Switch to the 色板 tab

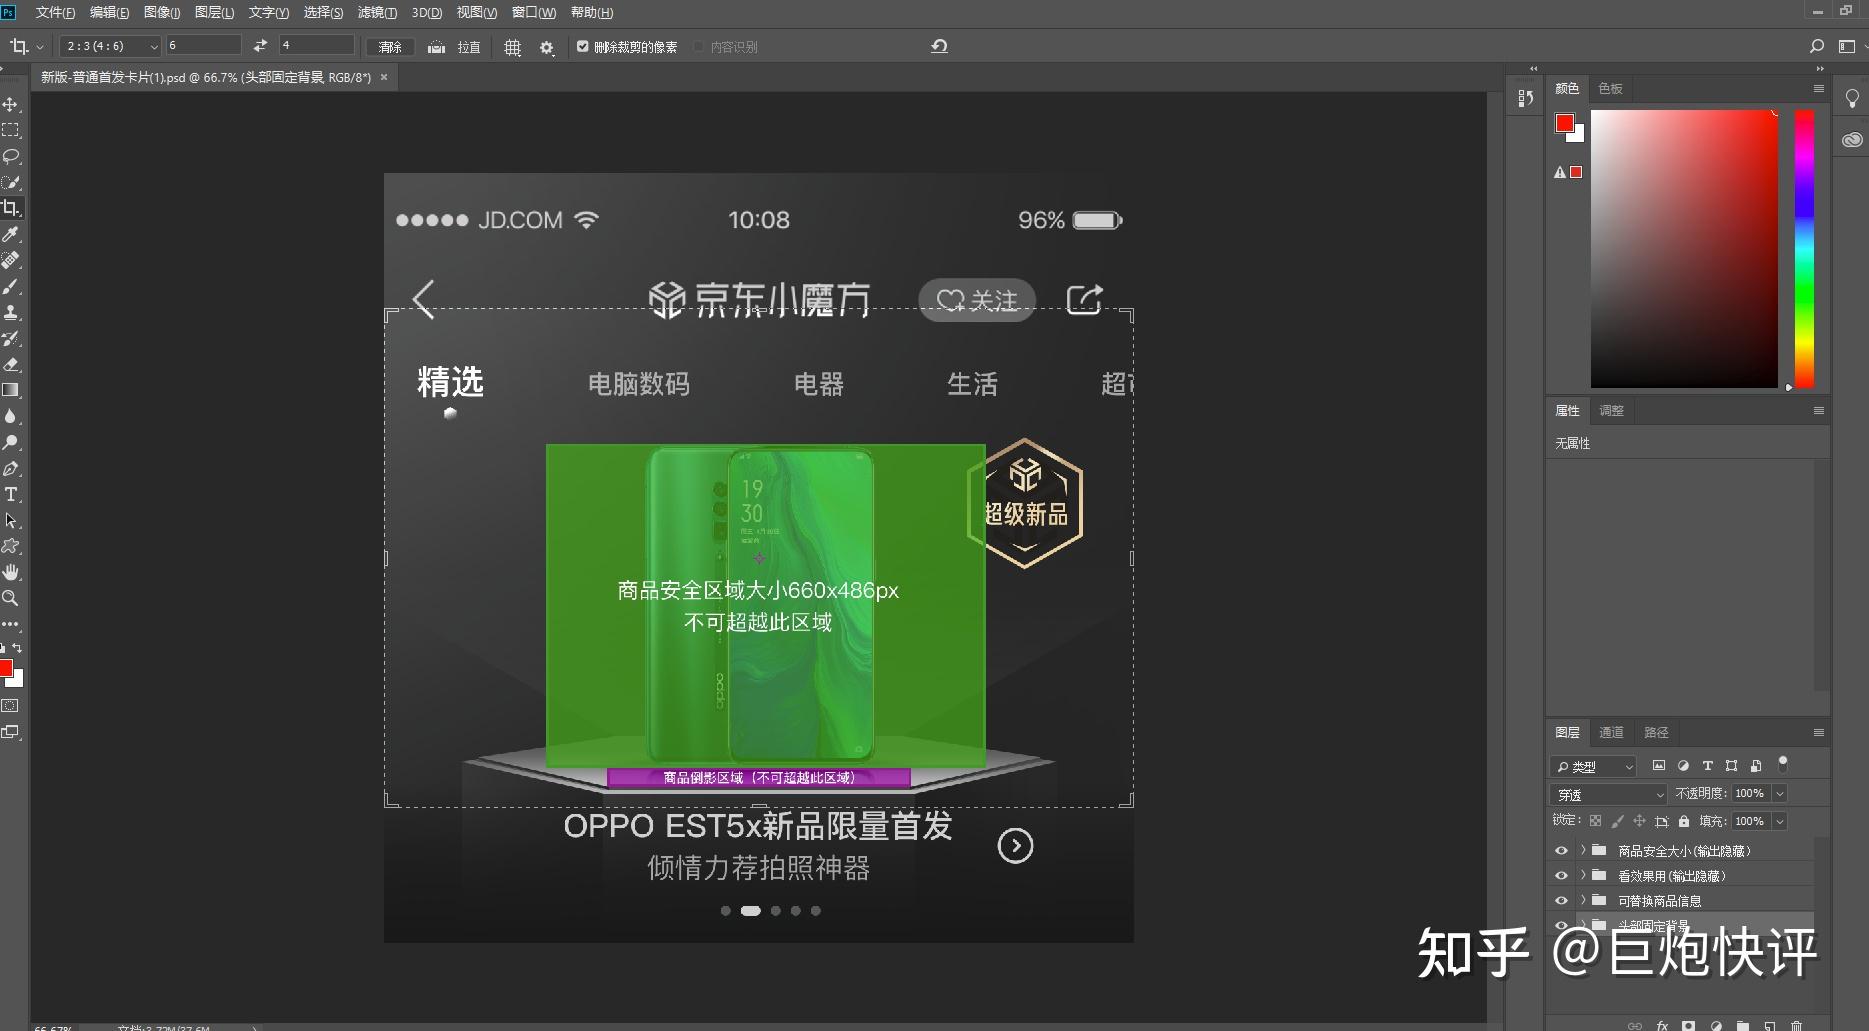click(x=1610, y=88)
